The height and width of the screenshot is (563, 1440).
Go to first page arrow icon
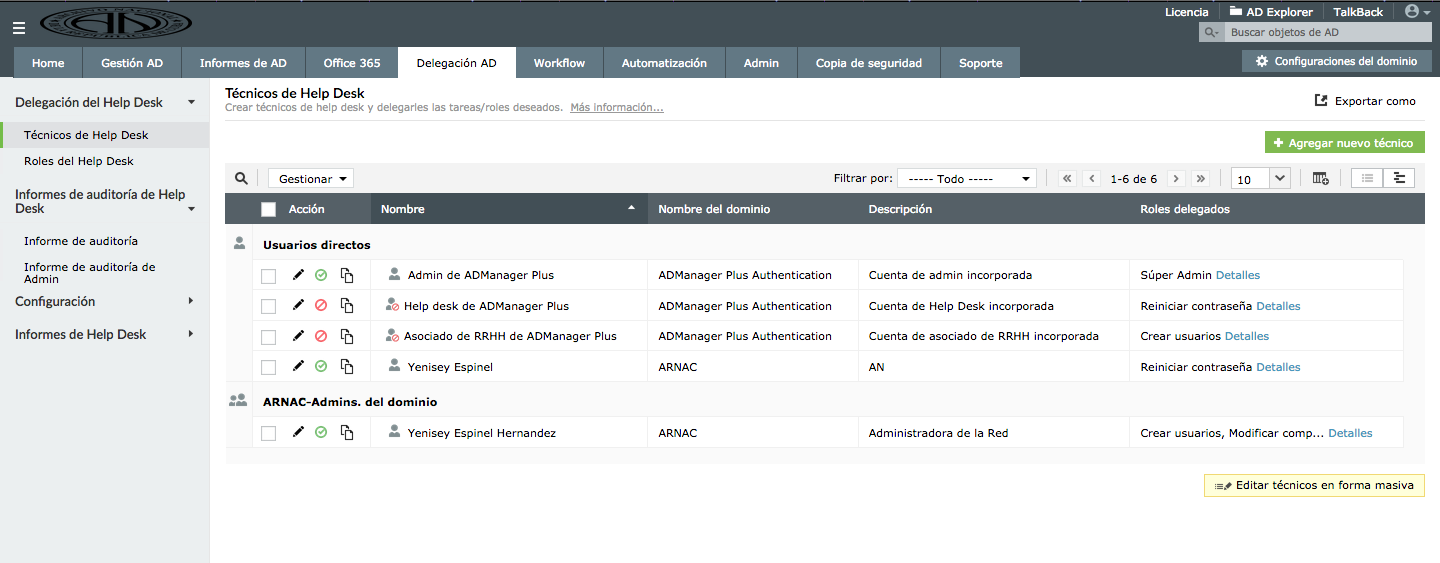pyautogui.click(x=1067, y=178)
